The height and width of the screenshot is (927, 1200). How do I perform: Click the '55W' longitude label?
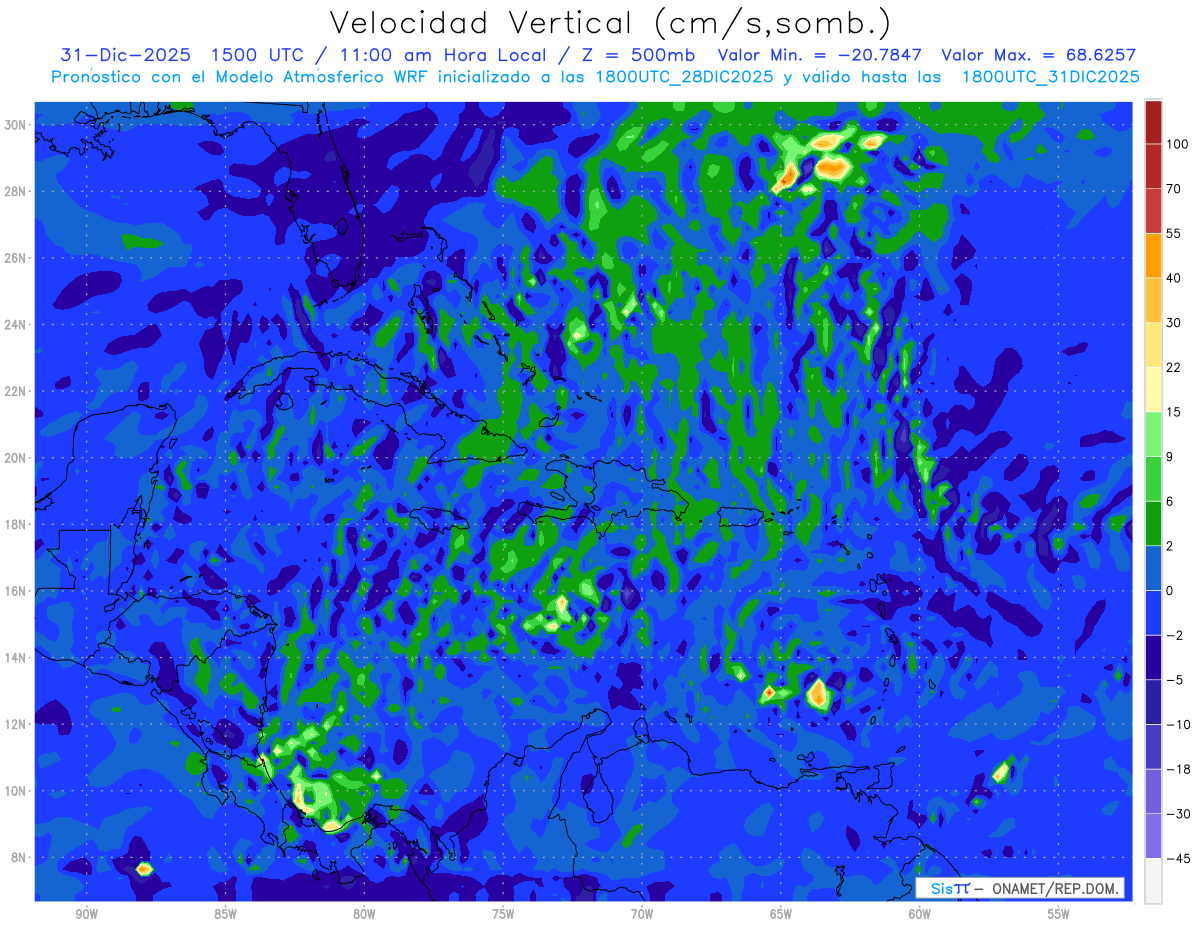tap(1059, 914)
